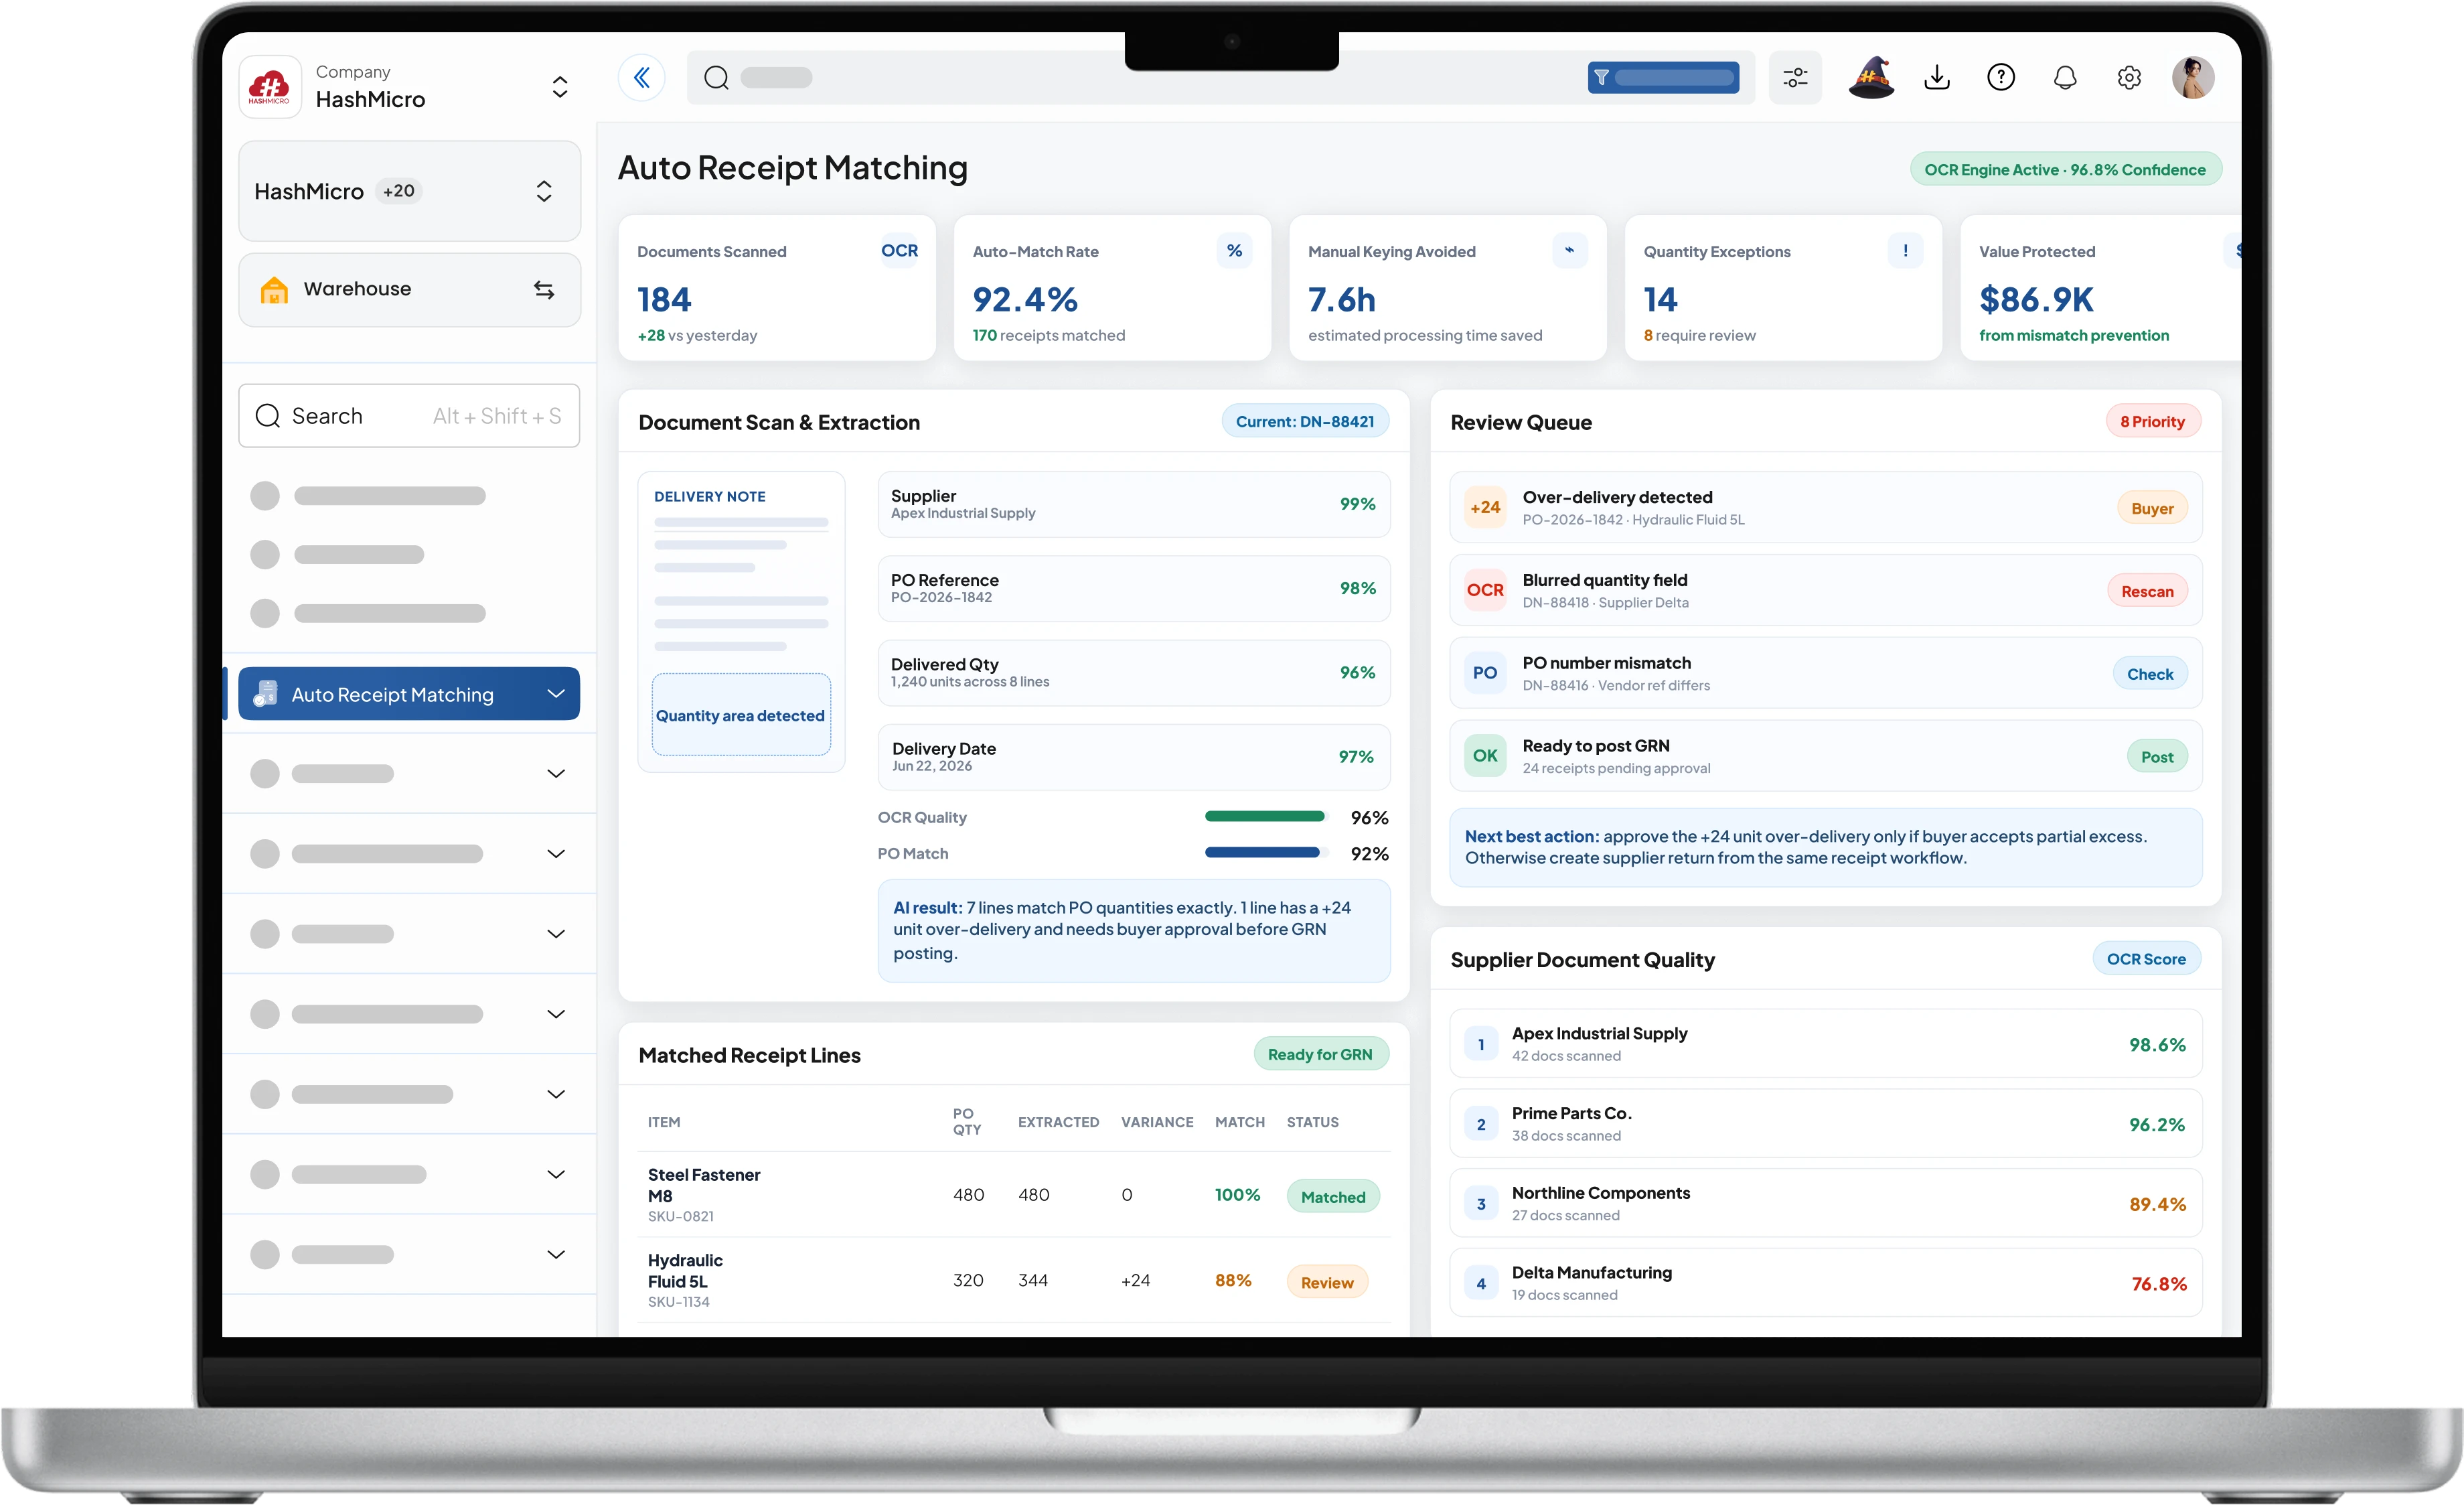This screenshot has width=2464, height=1505.
Task: Open the settings gear icon
Action: pos(2129,77)
